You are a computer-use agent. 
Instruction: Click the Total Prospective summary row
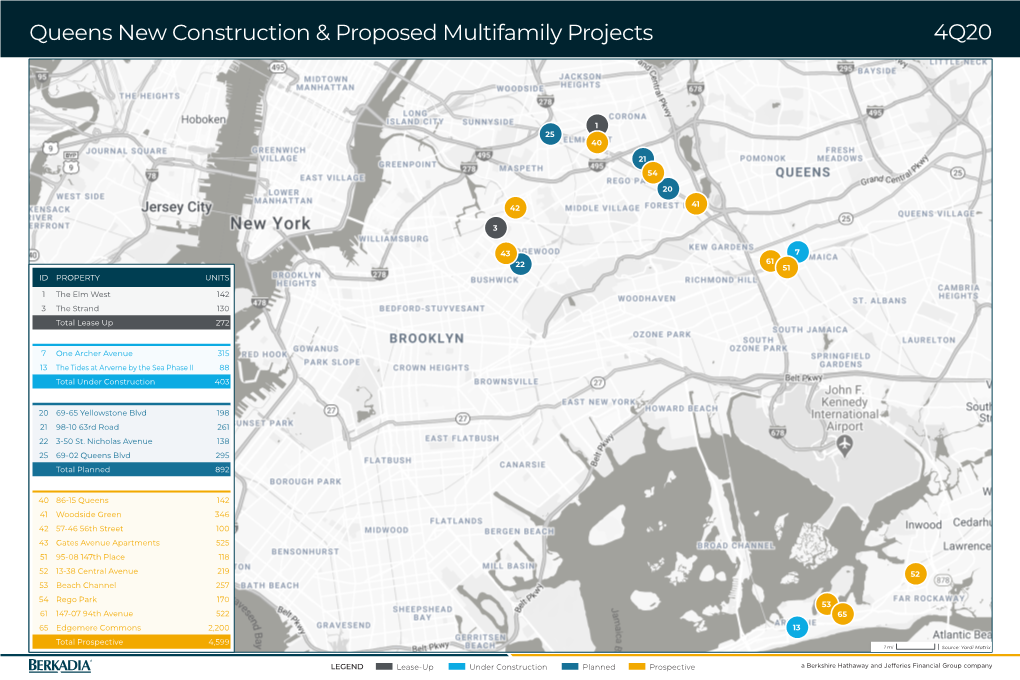132,642
